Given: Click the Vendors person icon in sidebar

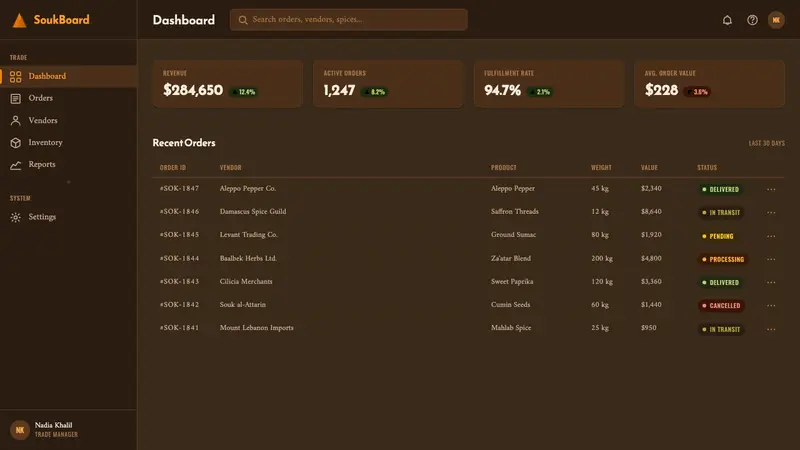Looking at the screenshot, I should coord(16,120).
